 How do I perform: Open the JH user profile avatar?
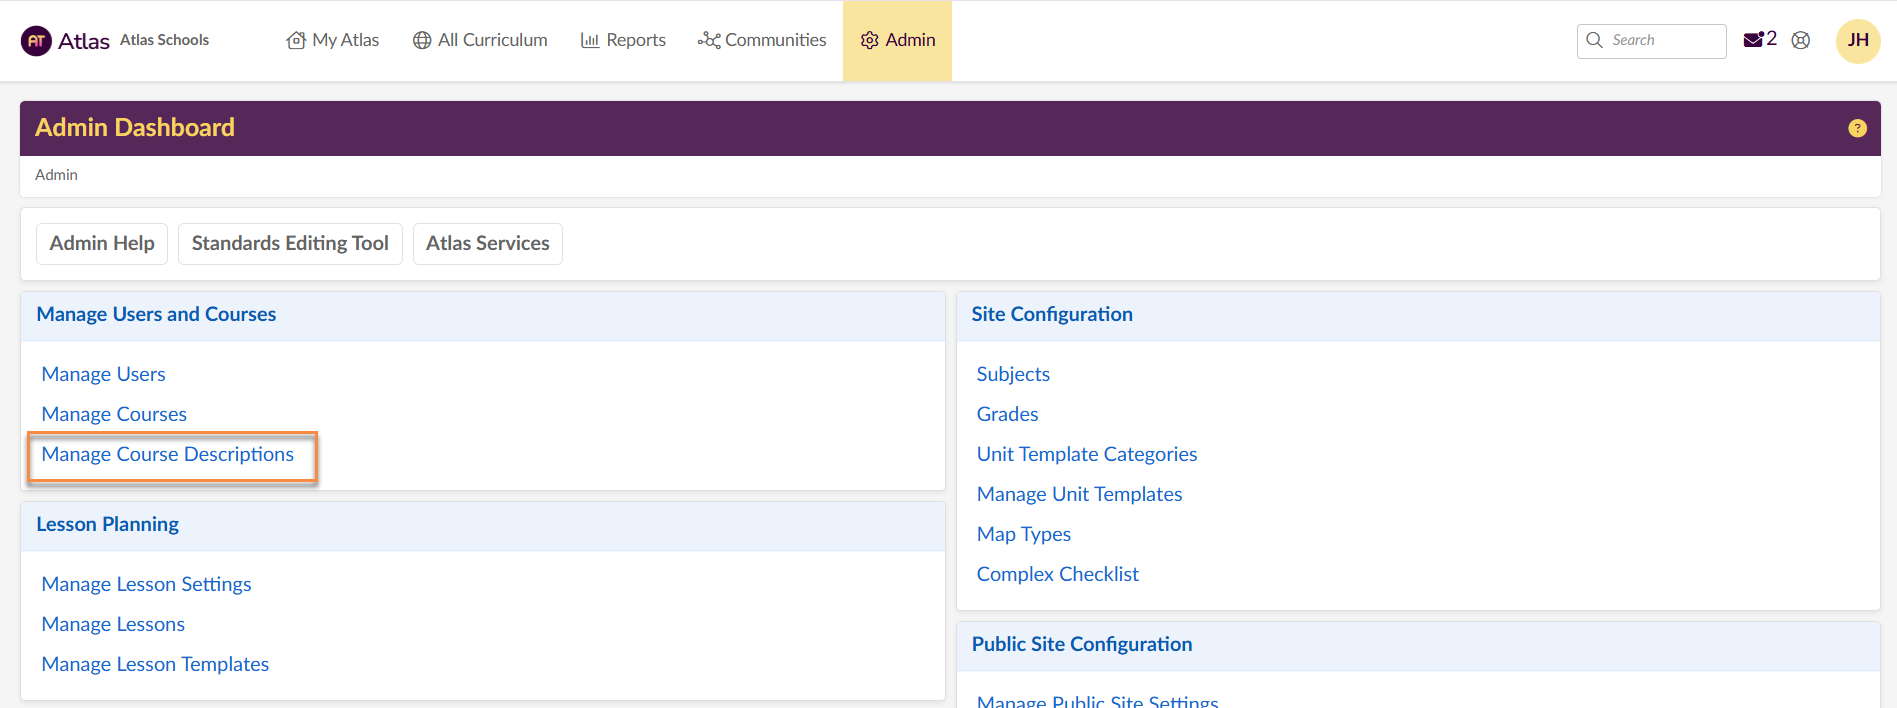click(x=1858, y=41)
